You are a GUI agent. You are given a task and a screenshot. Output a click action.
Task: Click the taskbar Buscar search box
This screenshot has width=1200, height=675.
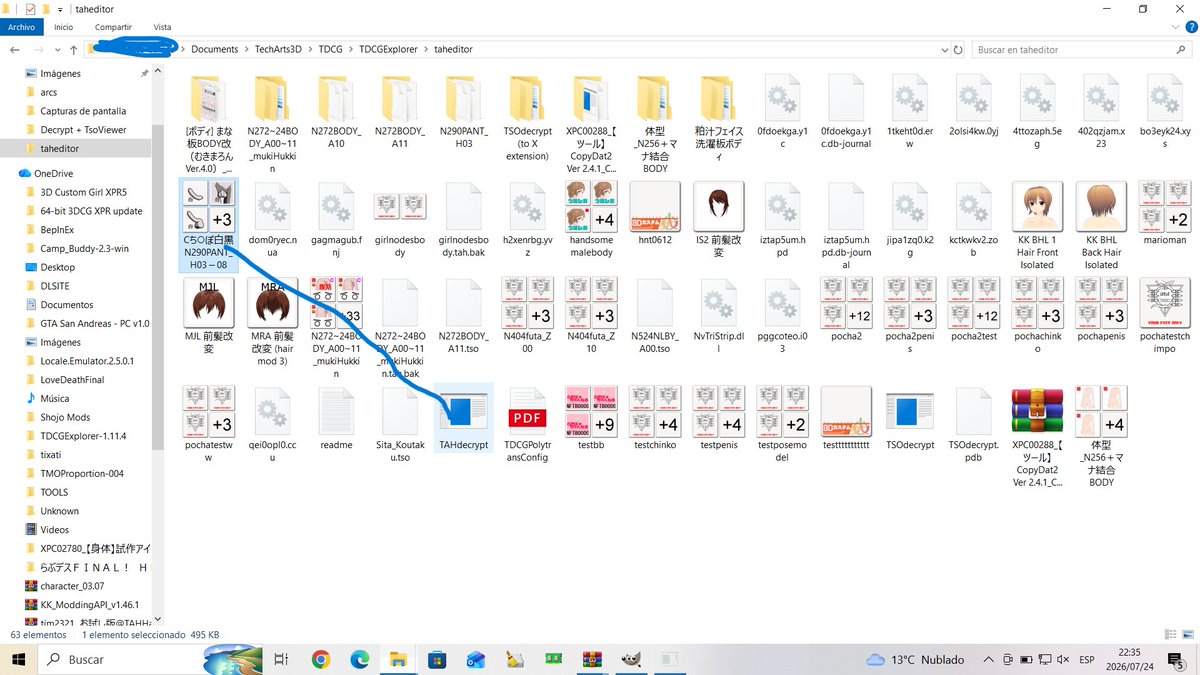coord(150,659)
